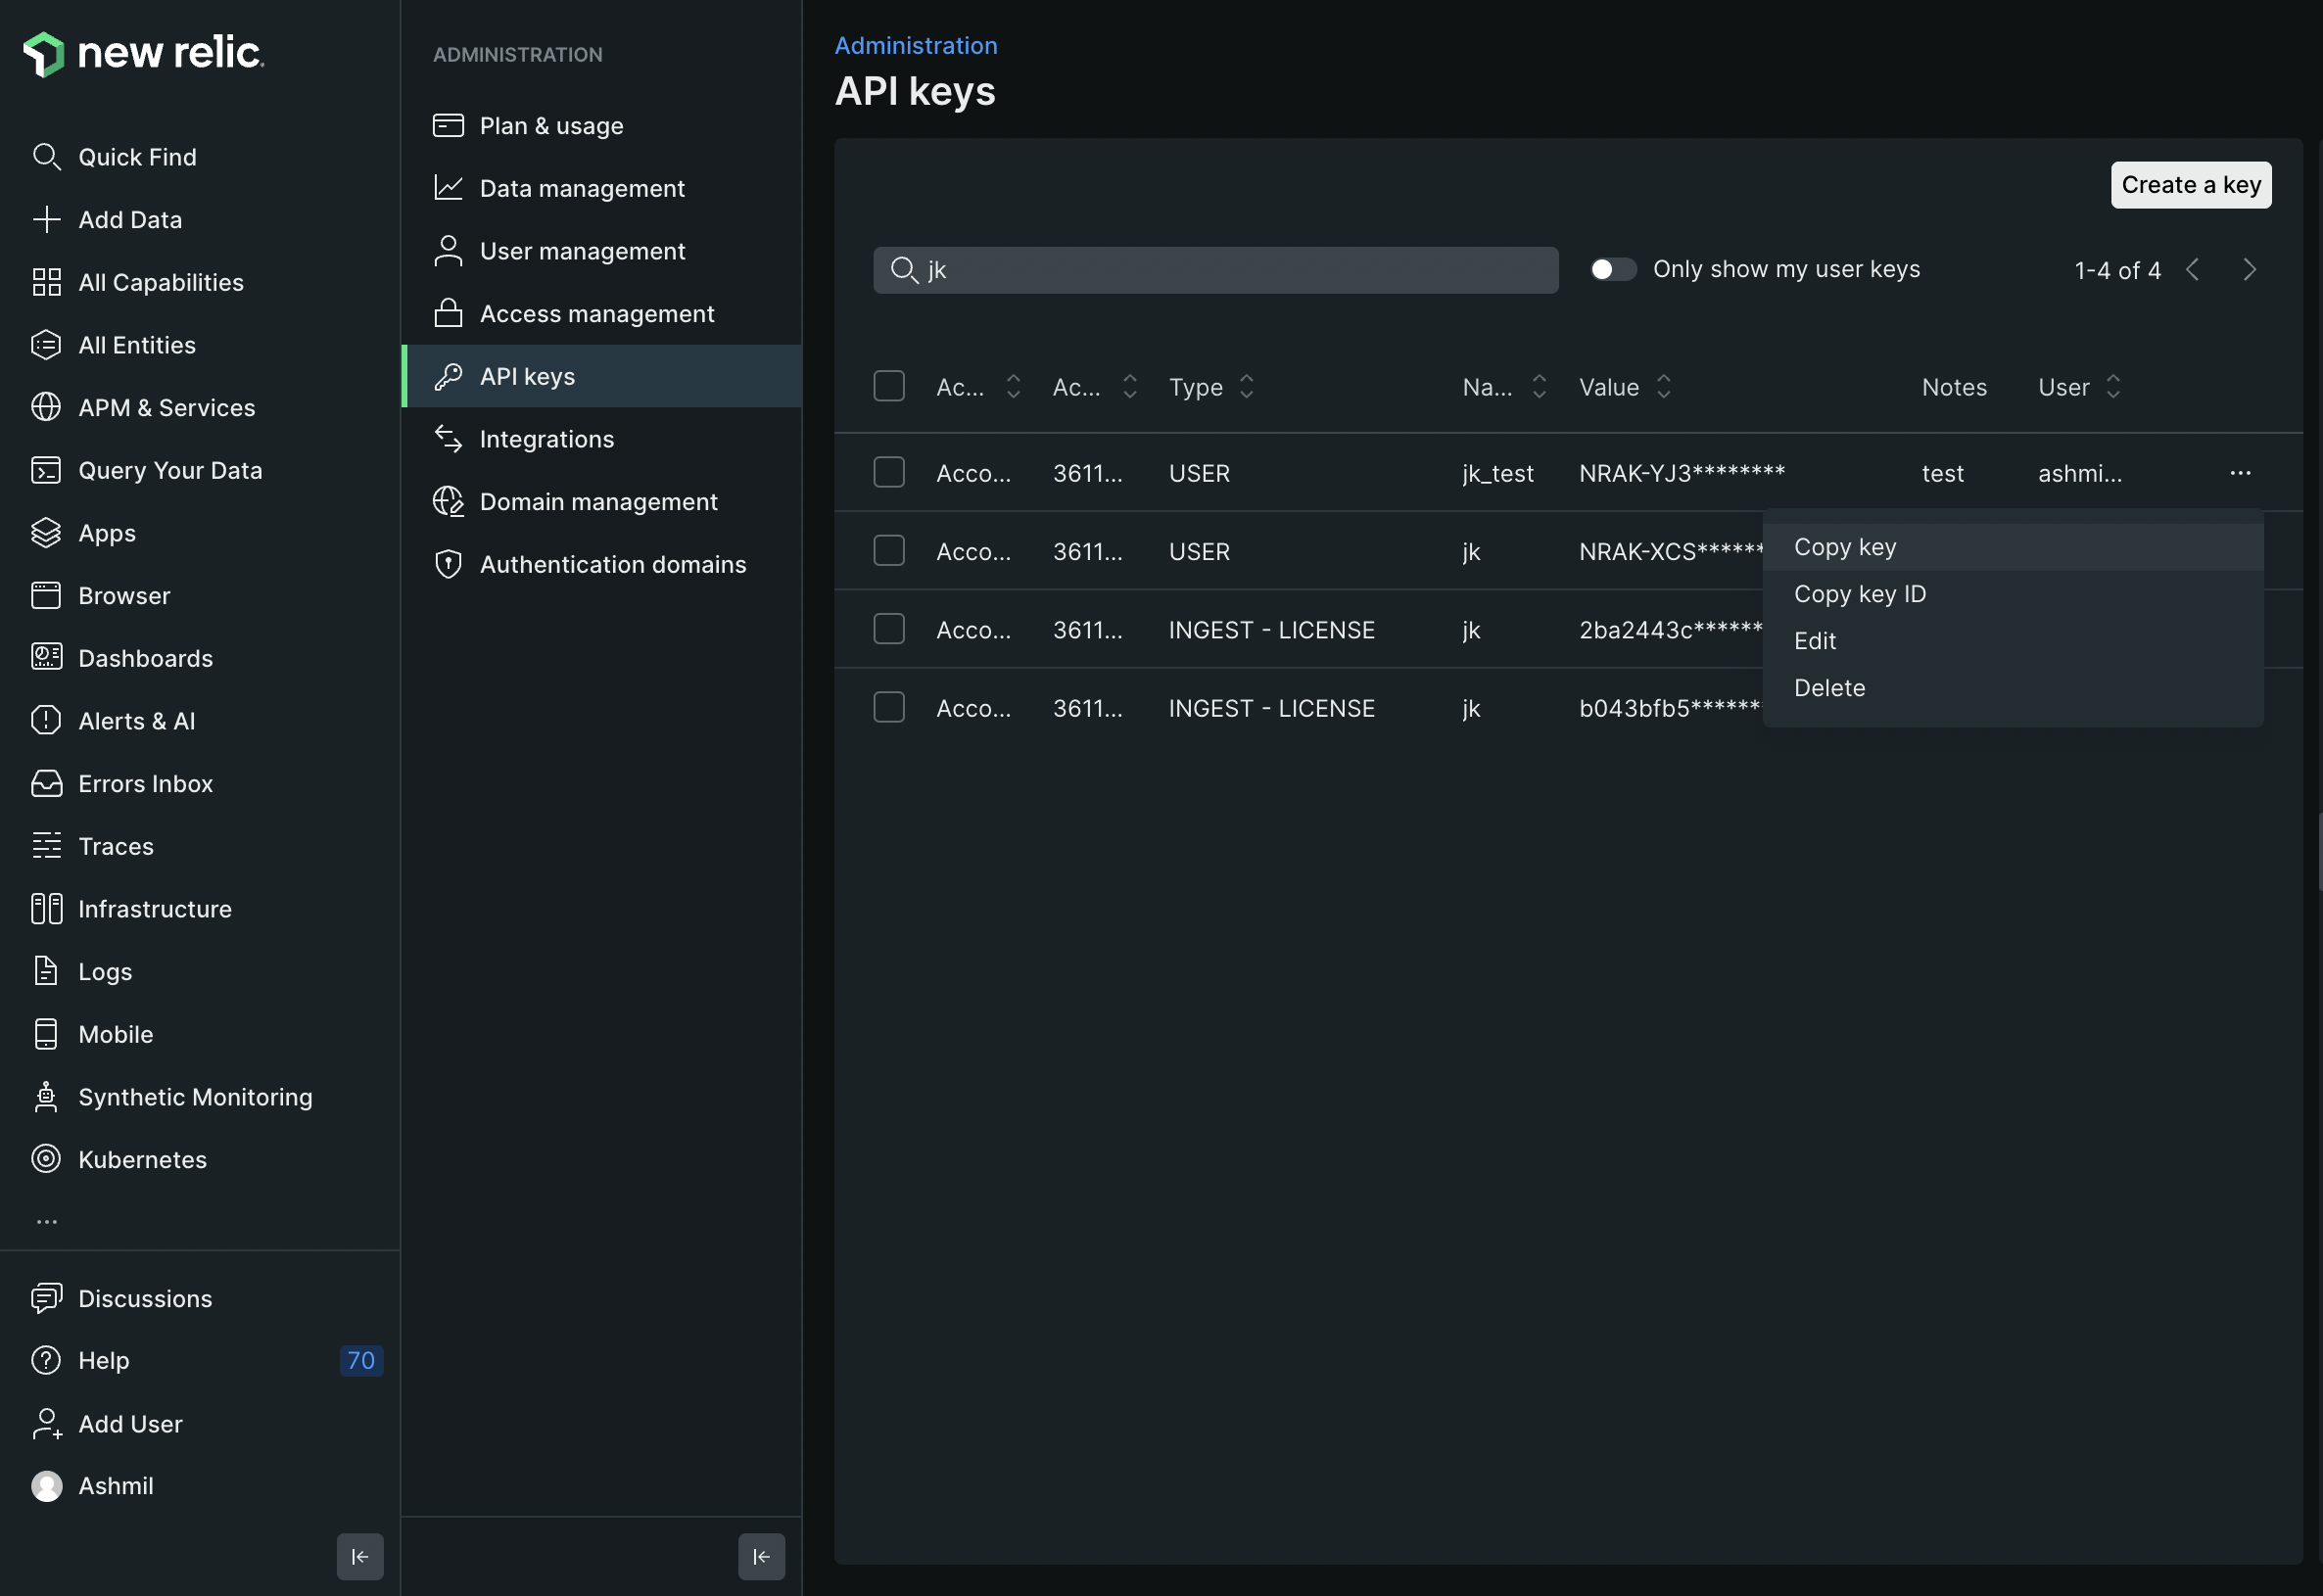
Task: Sort by second Ac... column arrows
Action: 1130,387
